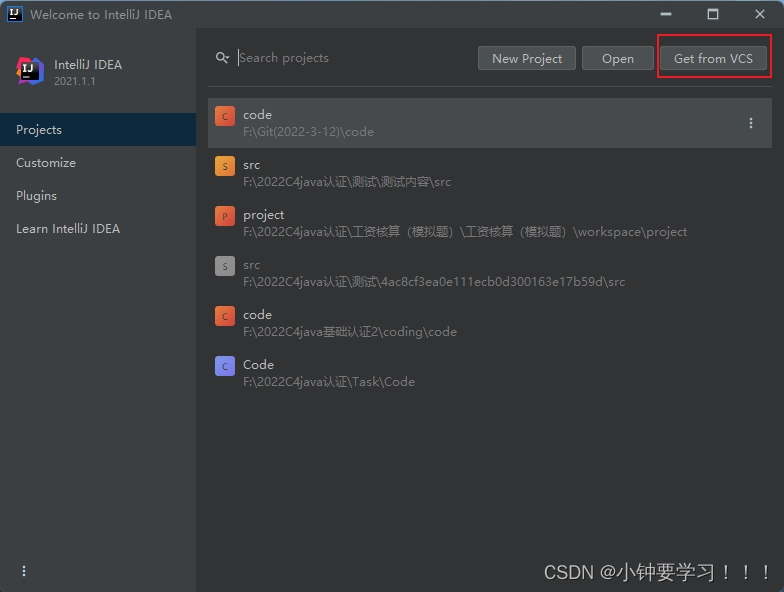Open Code project in Task folder
The image size is (784, 592).
click(490, 373)
